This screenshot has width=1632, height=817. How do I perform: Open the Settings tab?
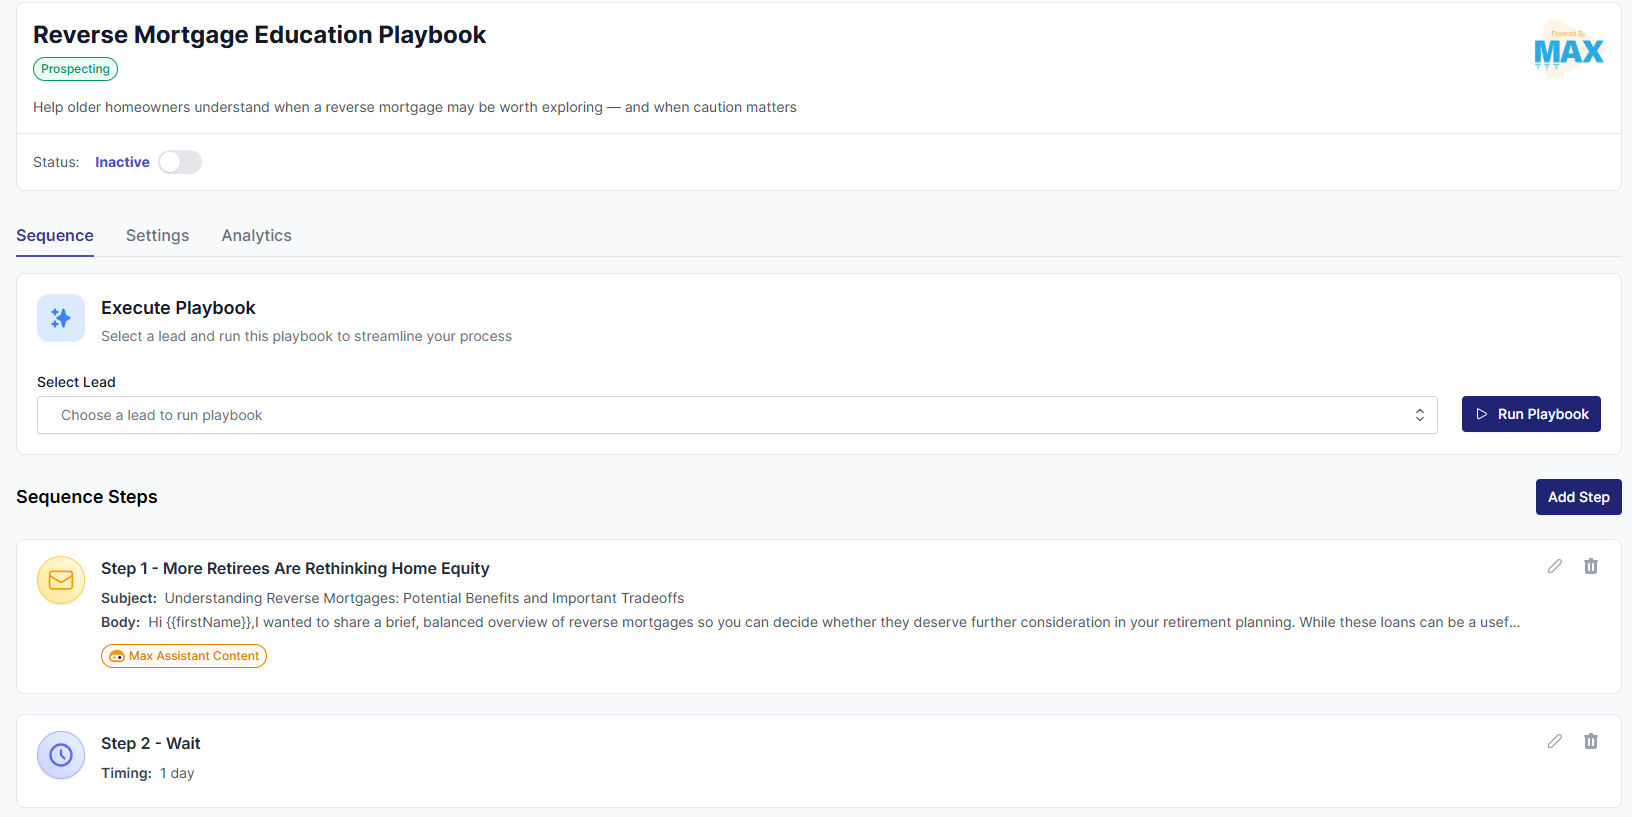tap(157, 235)
